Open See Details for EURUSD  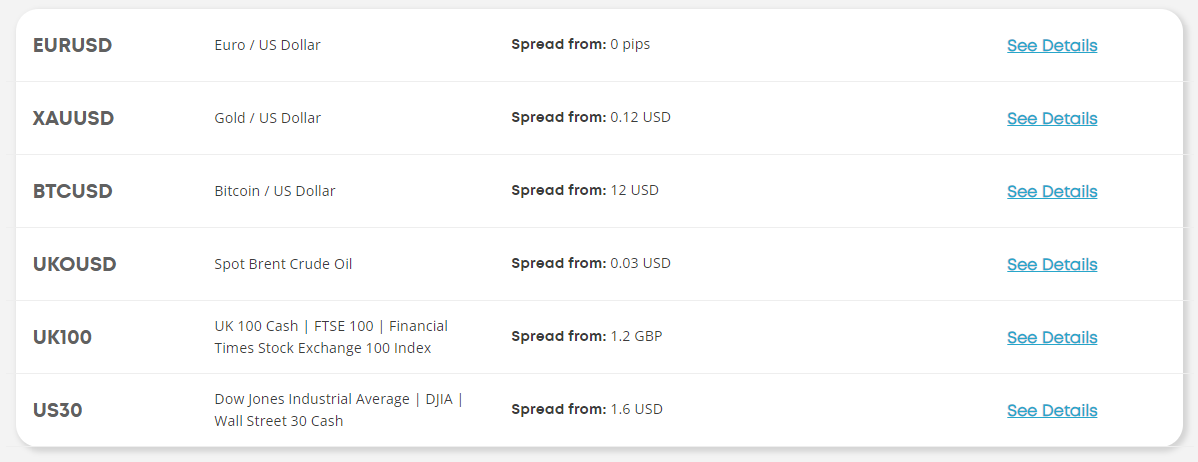(x=1052, y=45)
